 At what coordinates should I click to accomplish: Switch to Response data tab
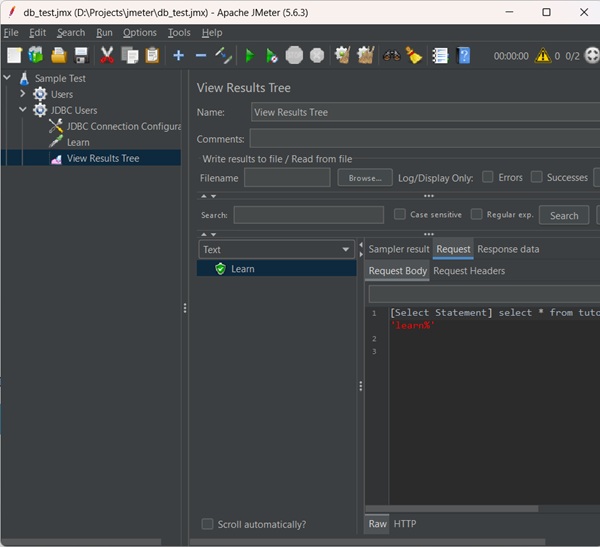point(508,249)
